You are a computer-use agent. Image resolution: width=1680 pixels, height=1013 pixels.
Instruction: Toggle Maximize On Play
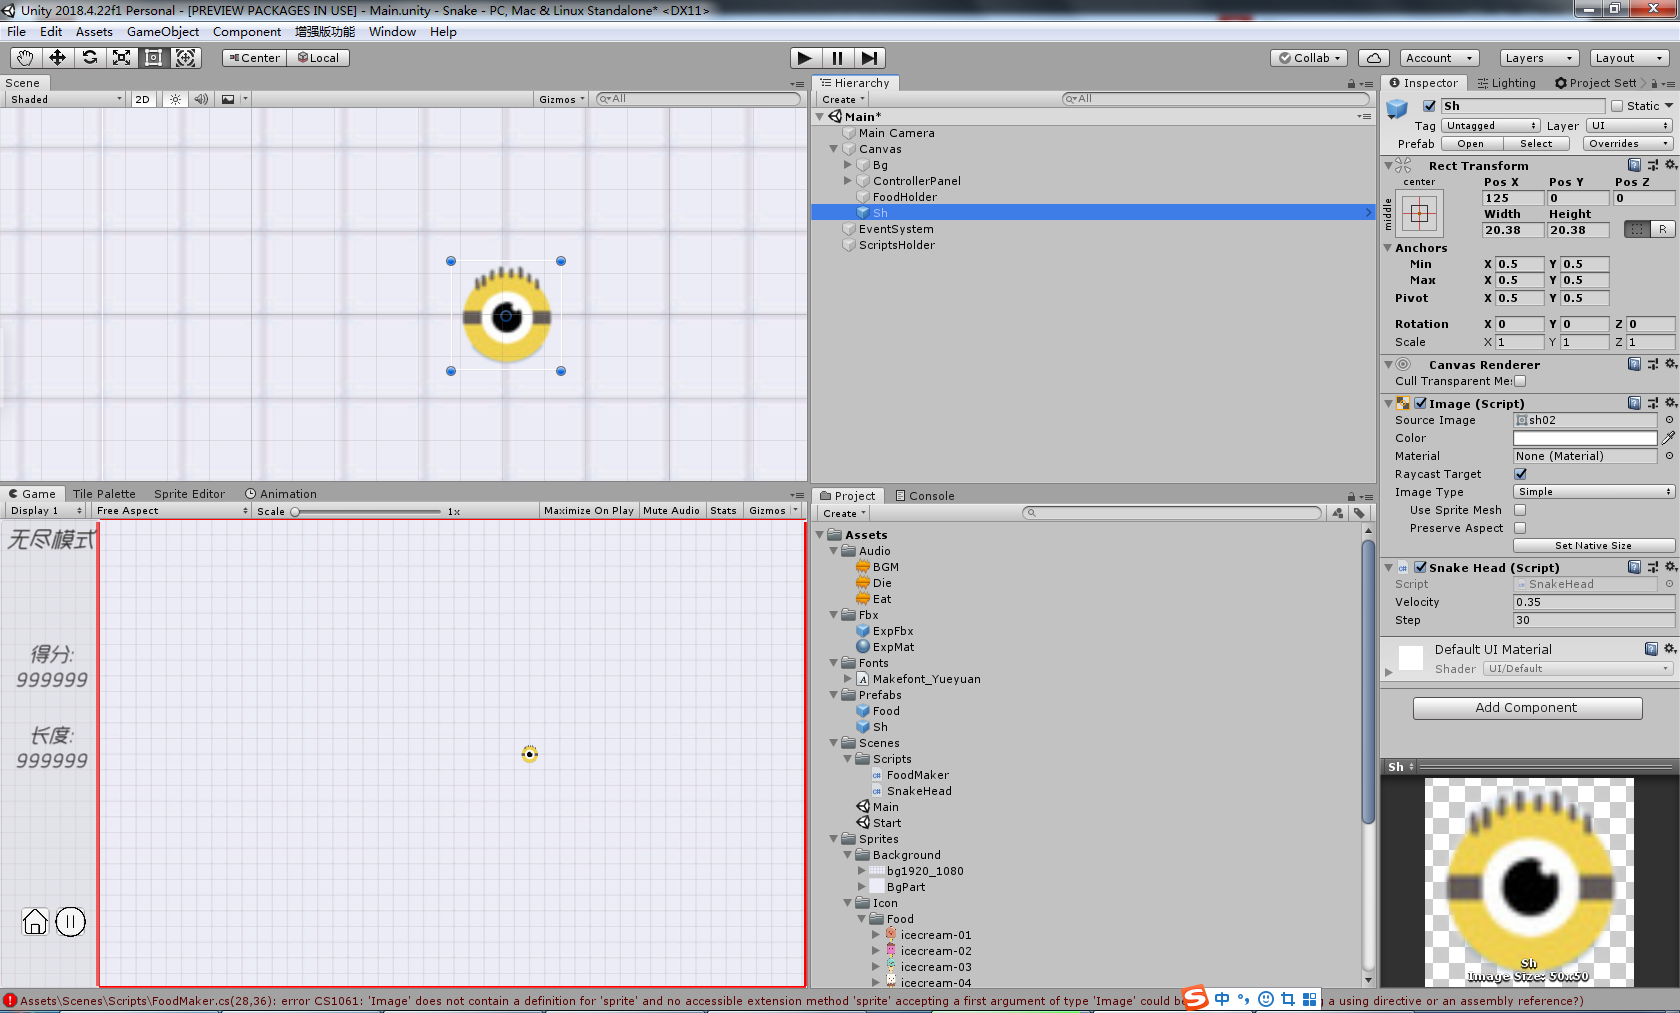[588, 510]
